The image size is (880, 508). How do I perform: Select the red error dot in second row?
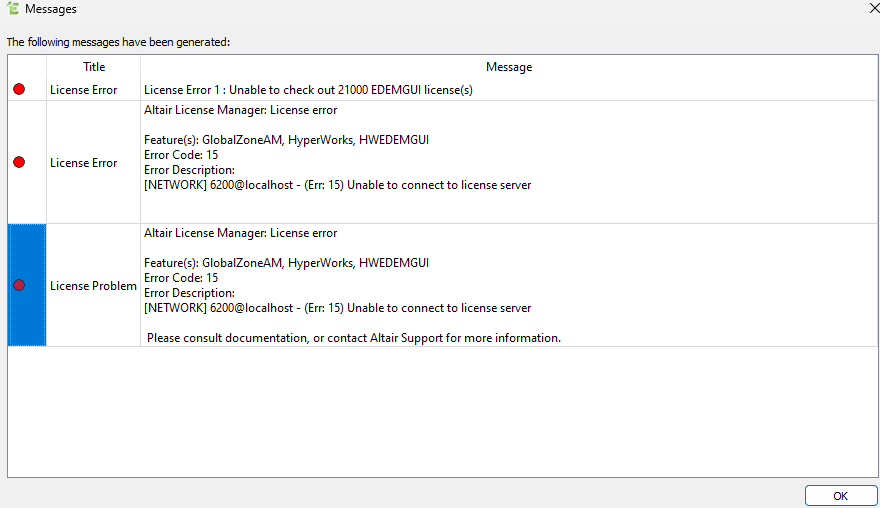coord(19,162)
